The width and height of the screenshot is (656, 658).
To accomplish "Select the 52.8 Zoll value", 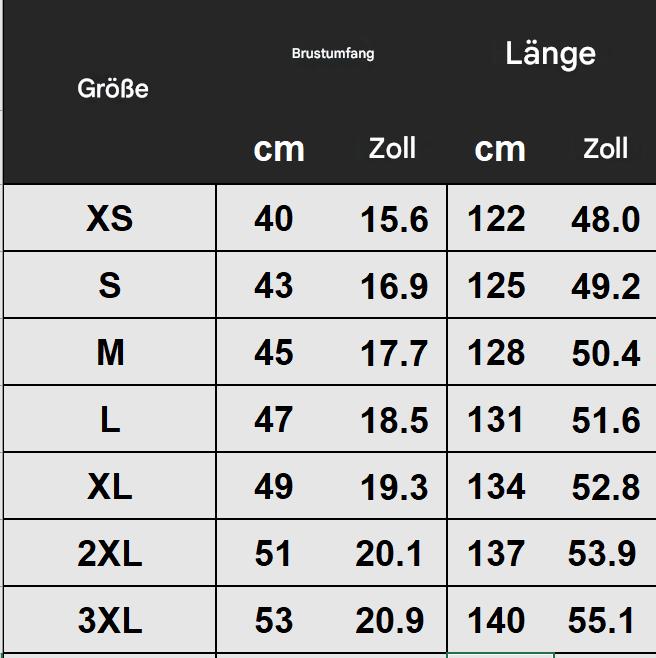I will click(606, 487).
